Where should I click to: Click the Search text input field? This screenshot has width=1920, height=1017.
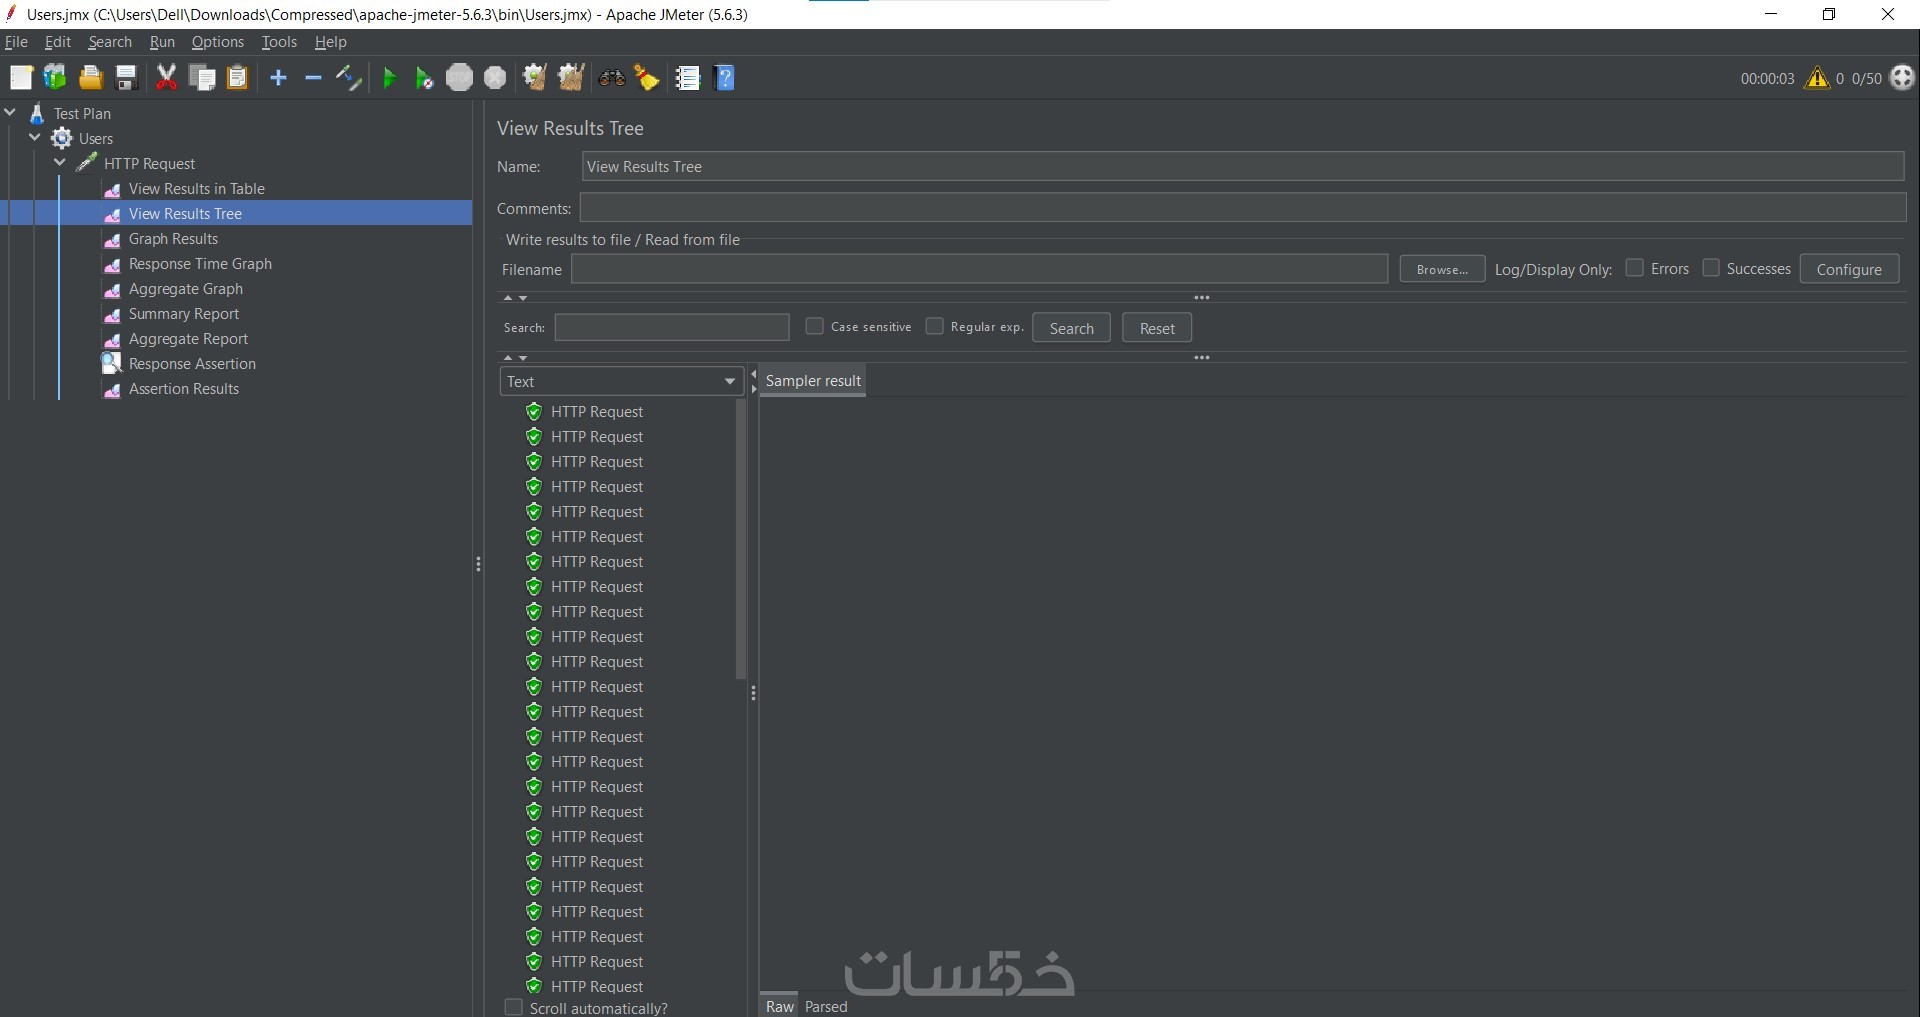[672, 327]
